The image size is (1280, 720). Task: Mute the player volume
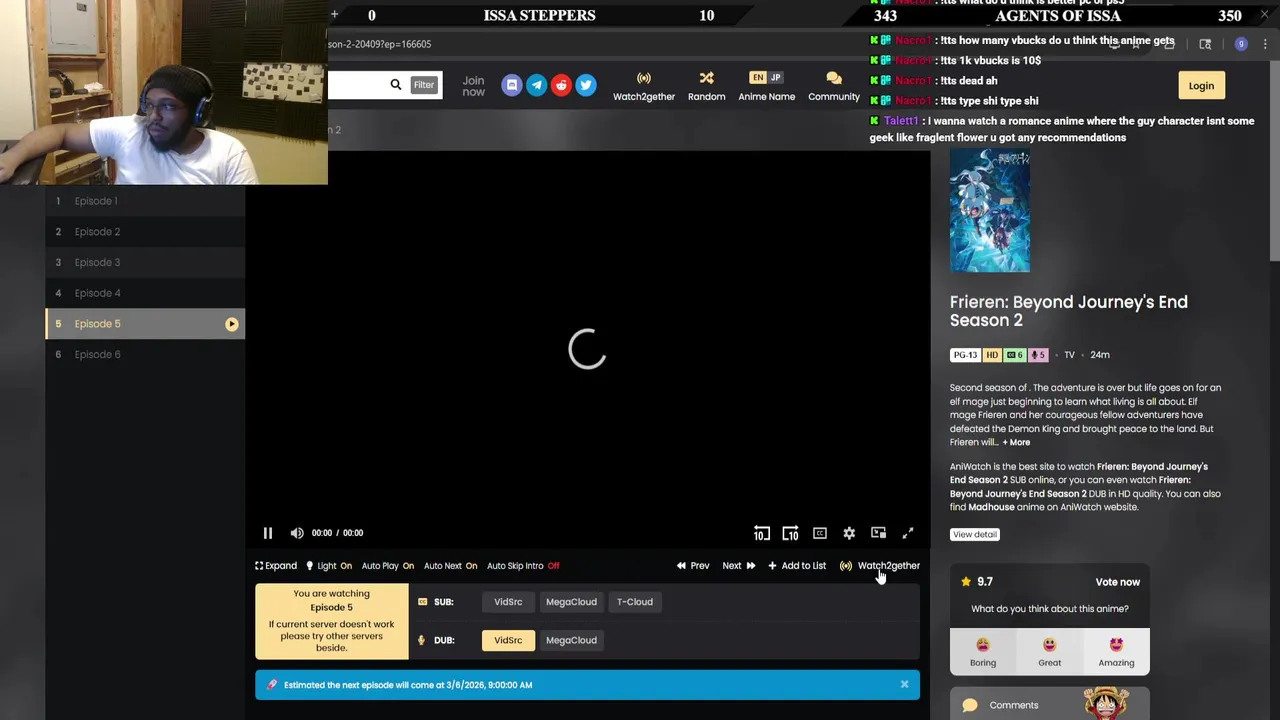pyautogui.click(x=297, y=533)
